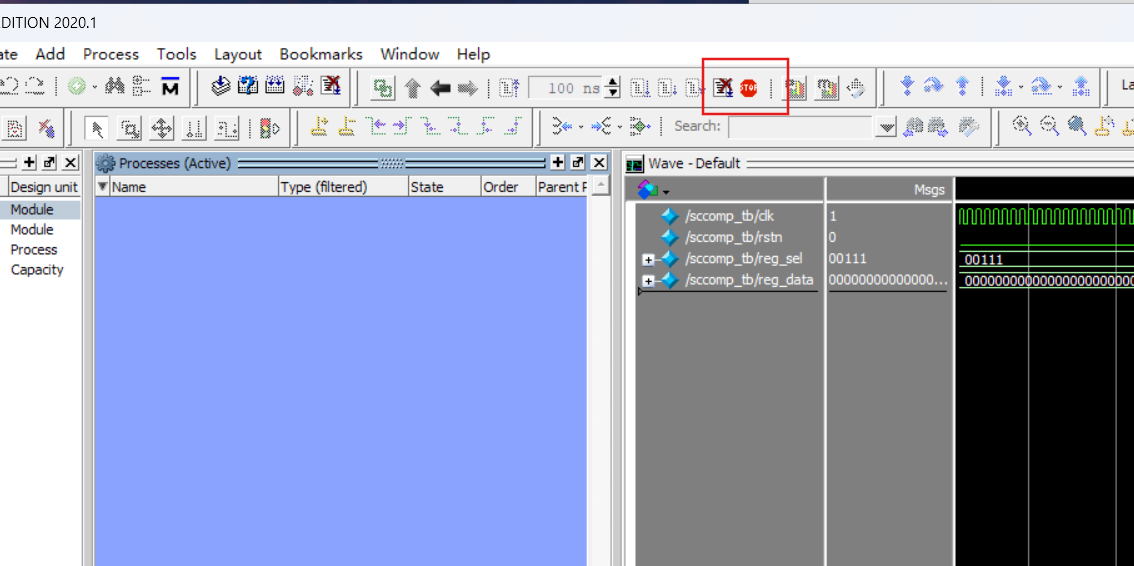Screen dimensions: 1134x566
Task: Click the Zoom In magnifier icon
Action: click(x=1021, y=126)
